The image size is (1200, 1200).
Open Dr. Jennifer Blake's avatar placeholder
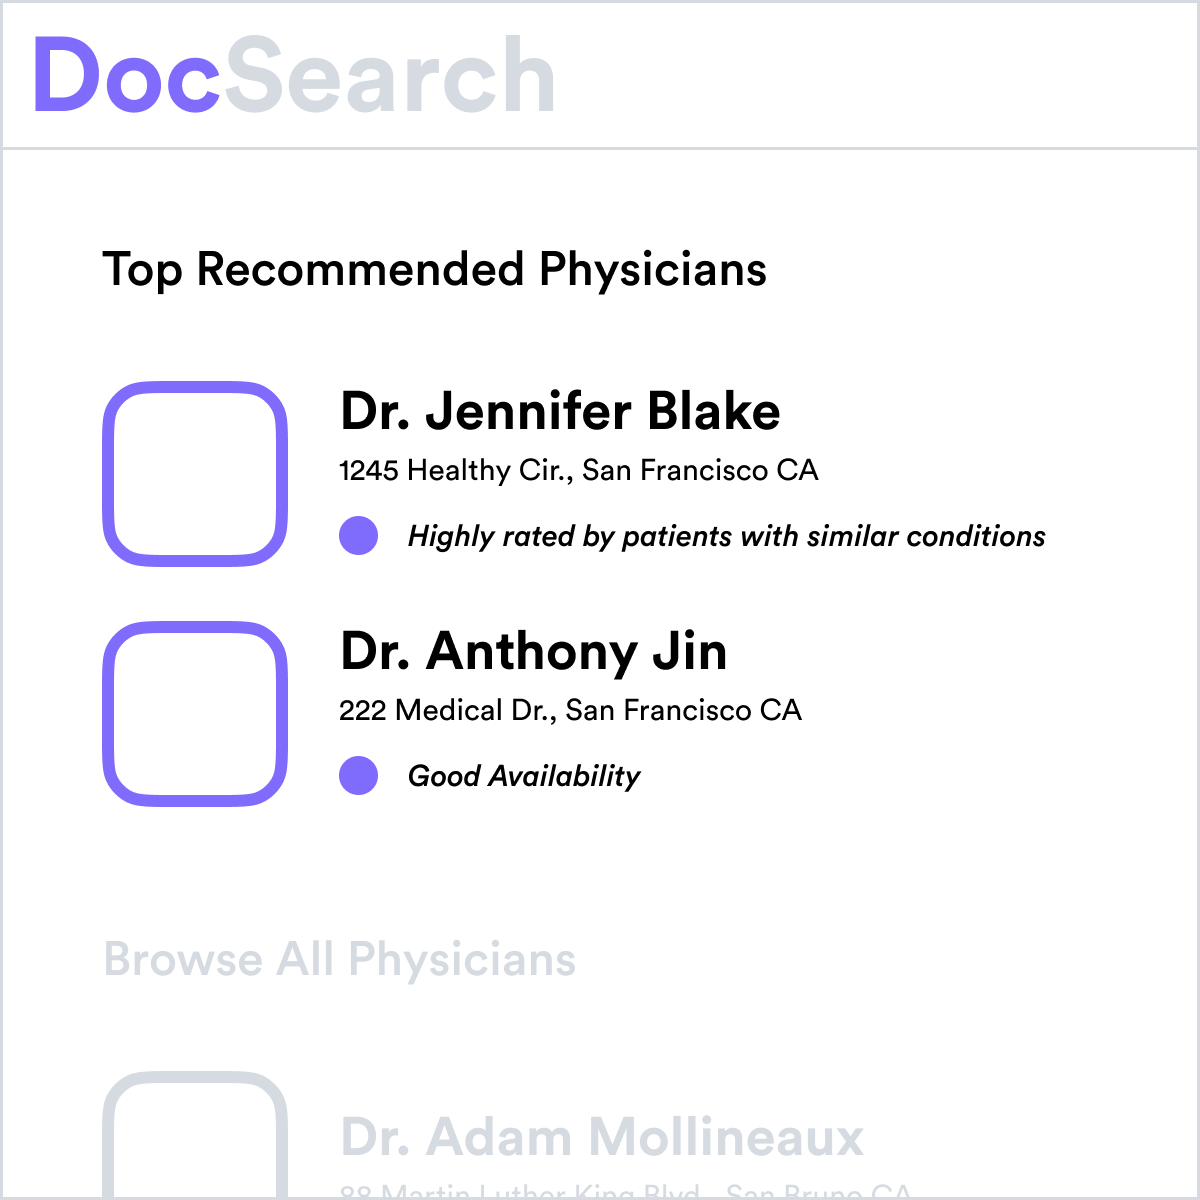click(195, 473)
